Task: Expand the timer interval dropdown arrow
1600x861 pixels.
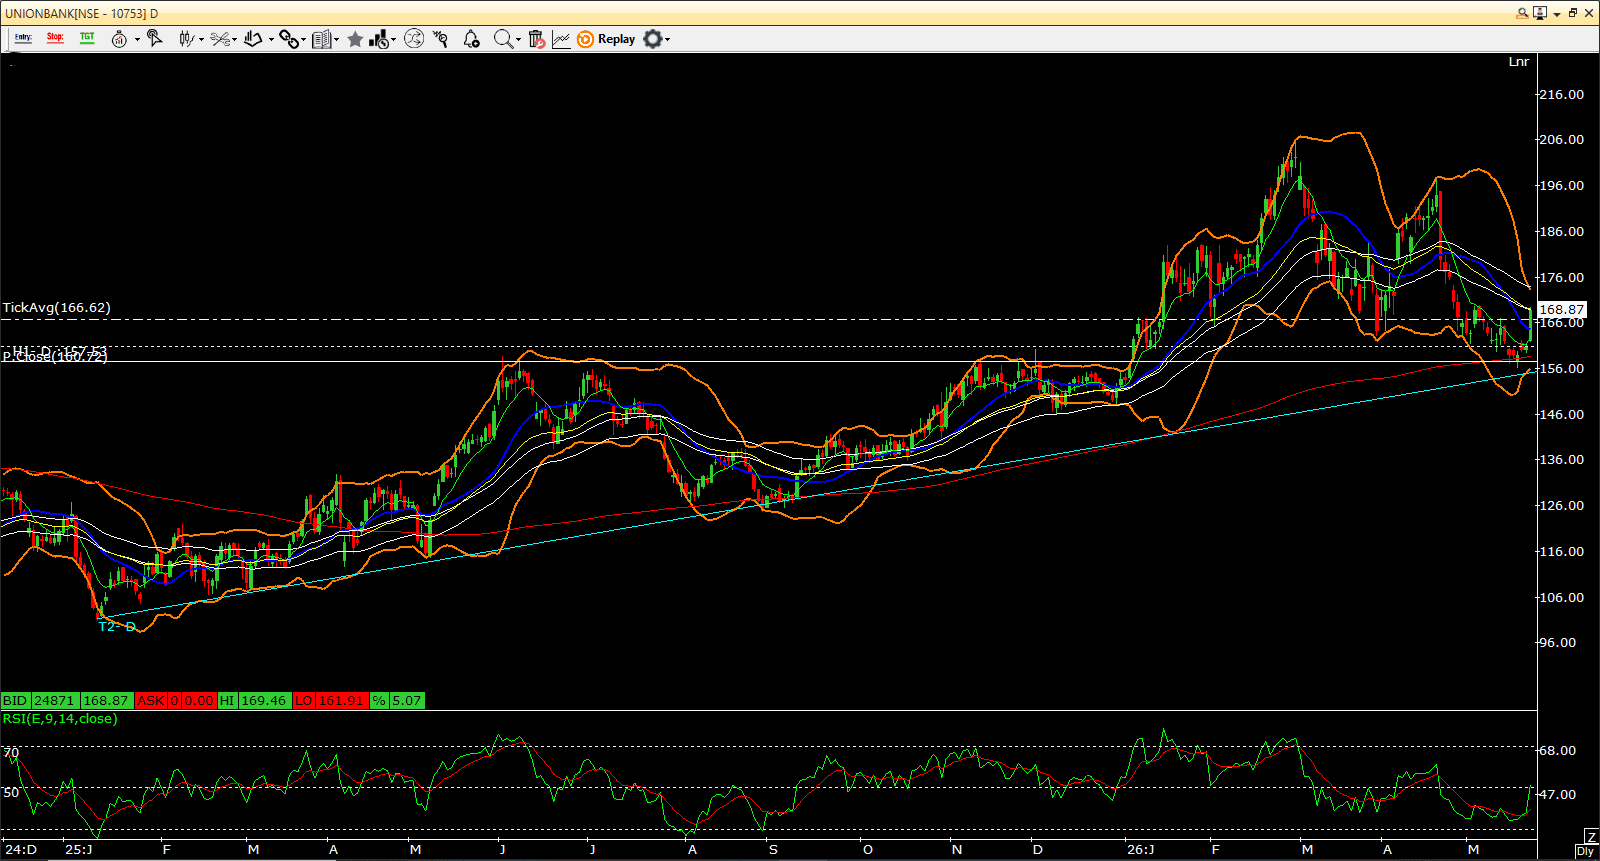Action: pyautogui.click(x=137, y=40)
